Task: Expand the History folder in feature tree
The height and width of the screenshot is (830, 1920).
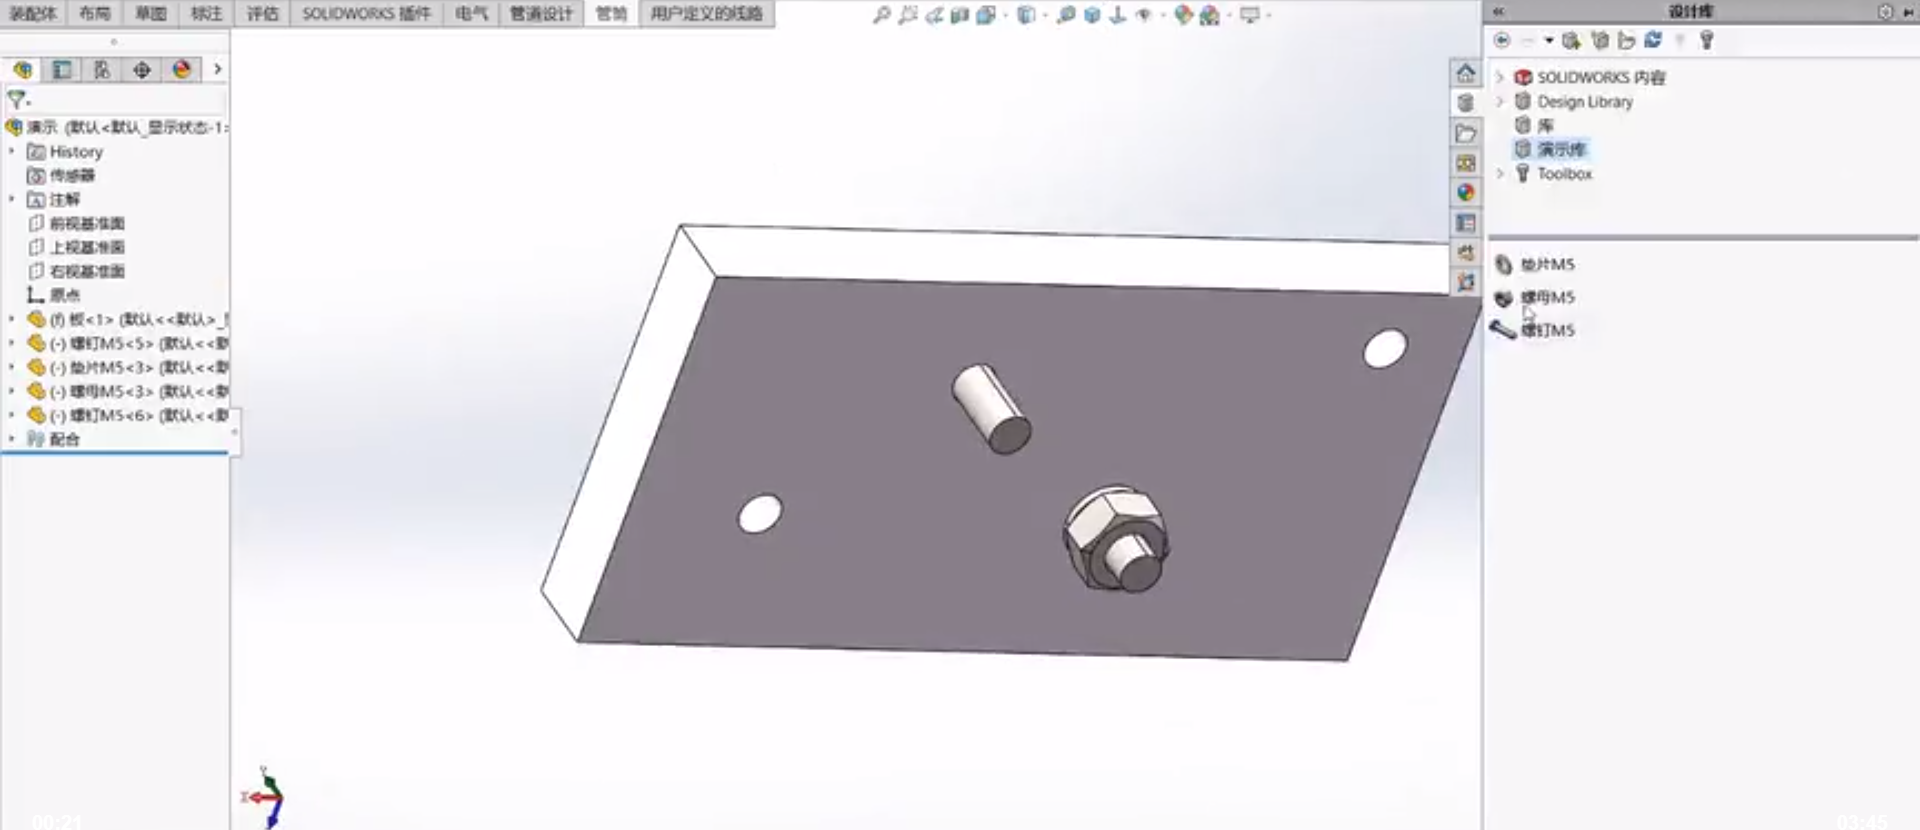Action: click(12, 152)
